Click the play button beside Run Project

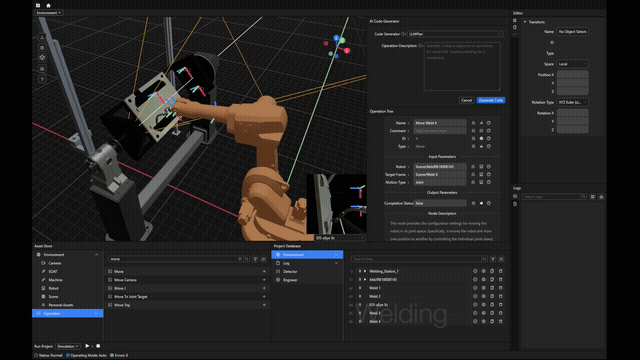coord(87,346)
